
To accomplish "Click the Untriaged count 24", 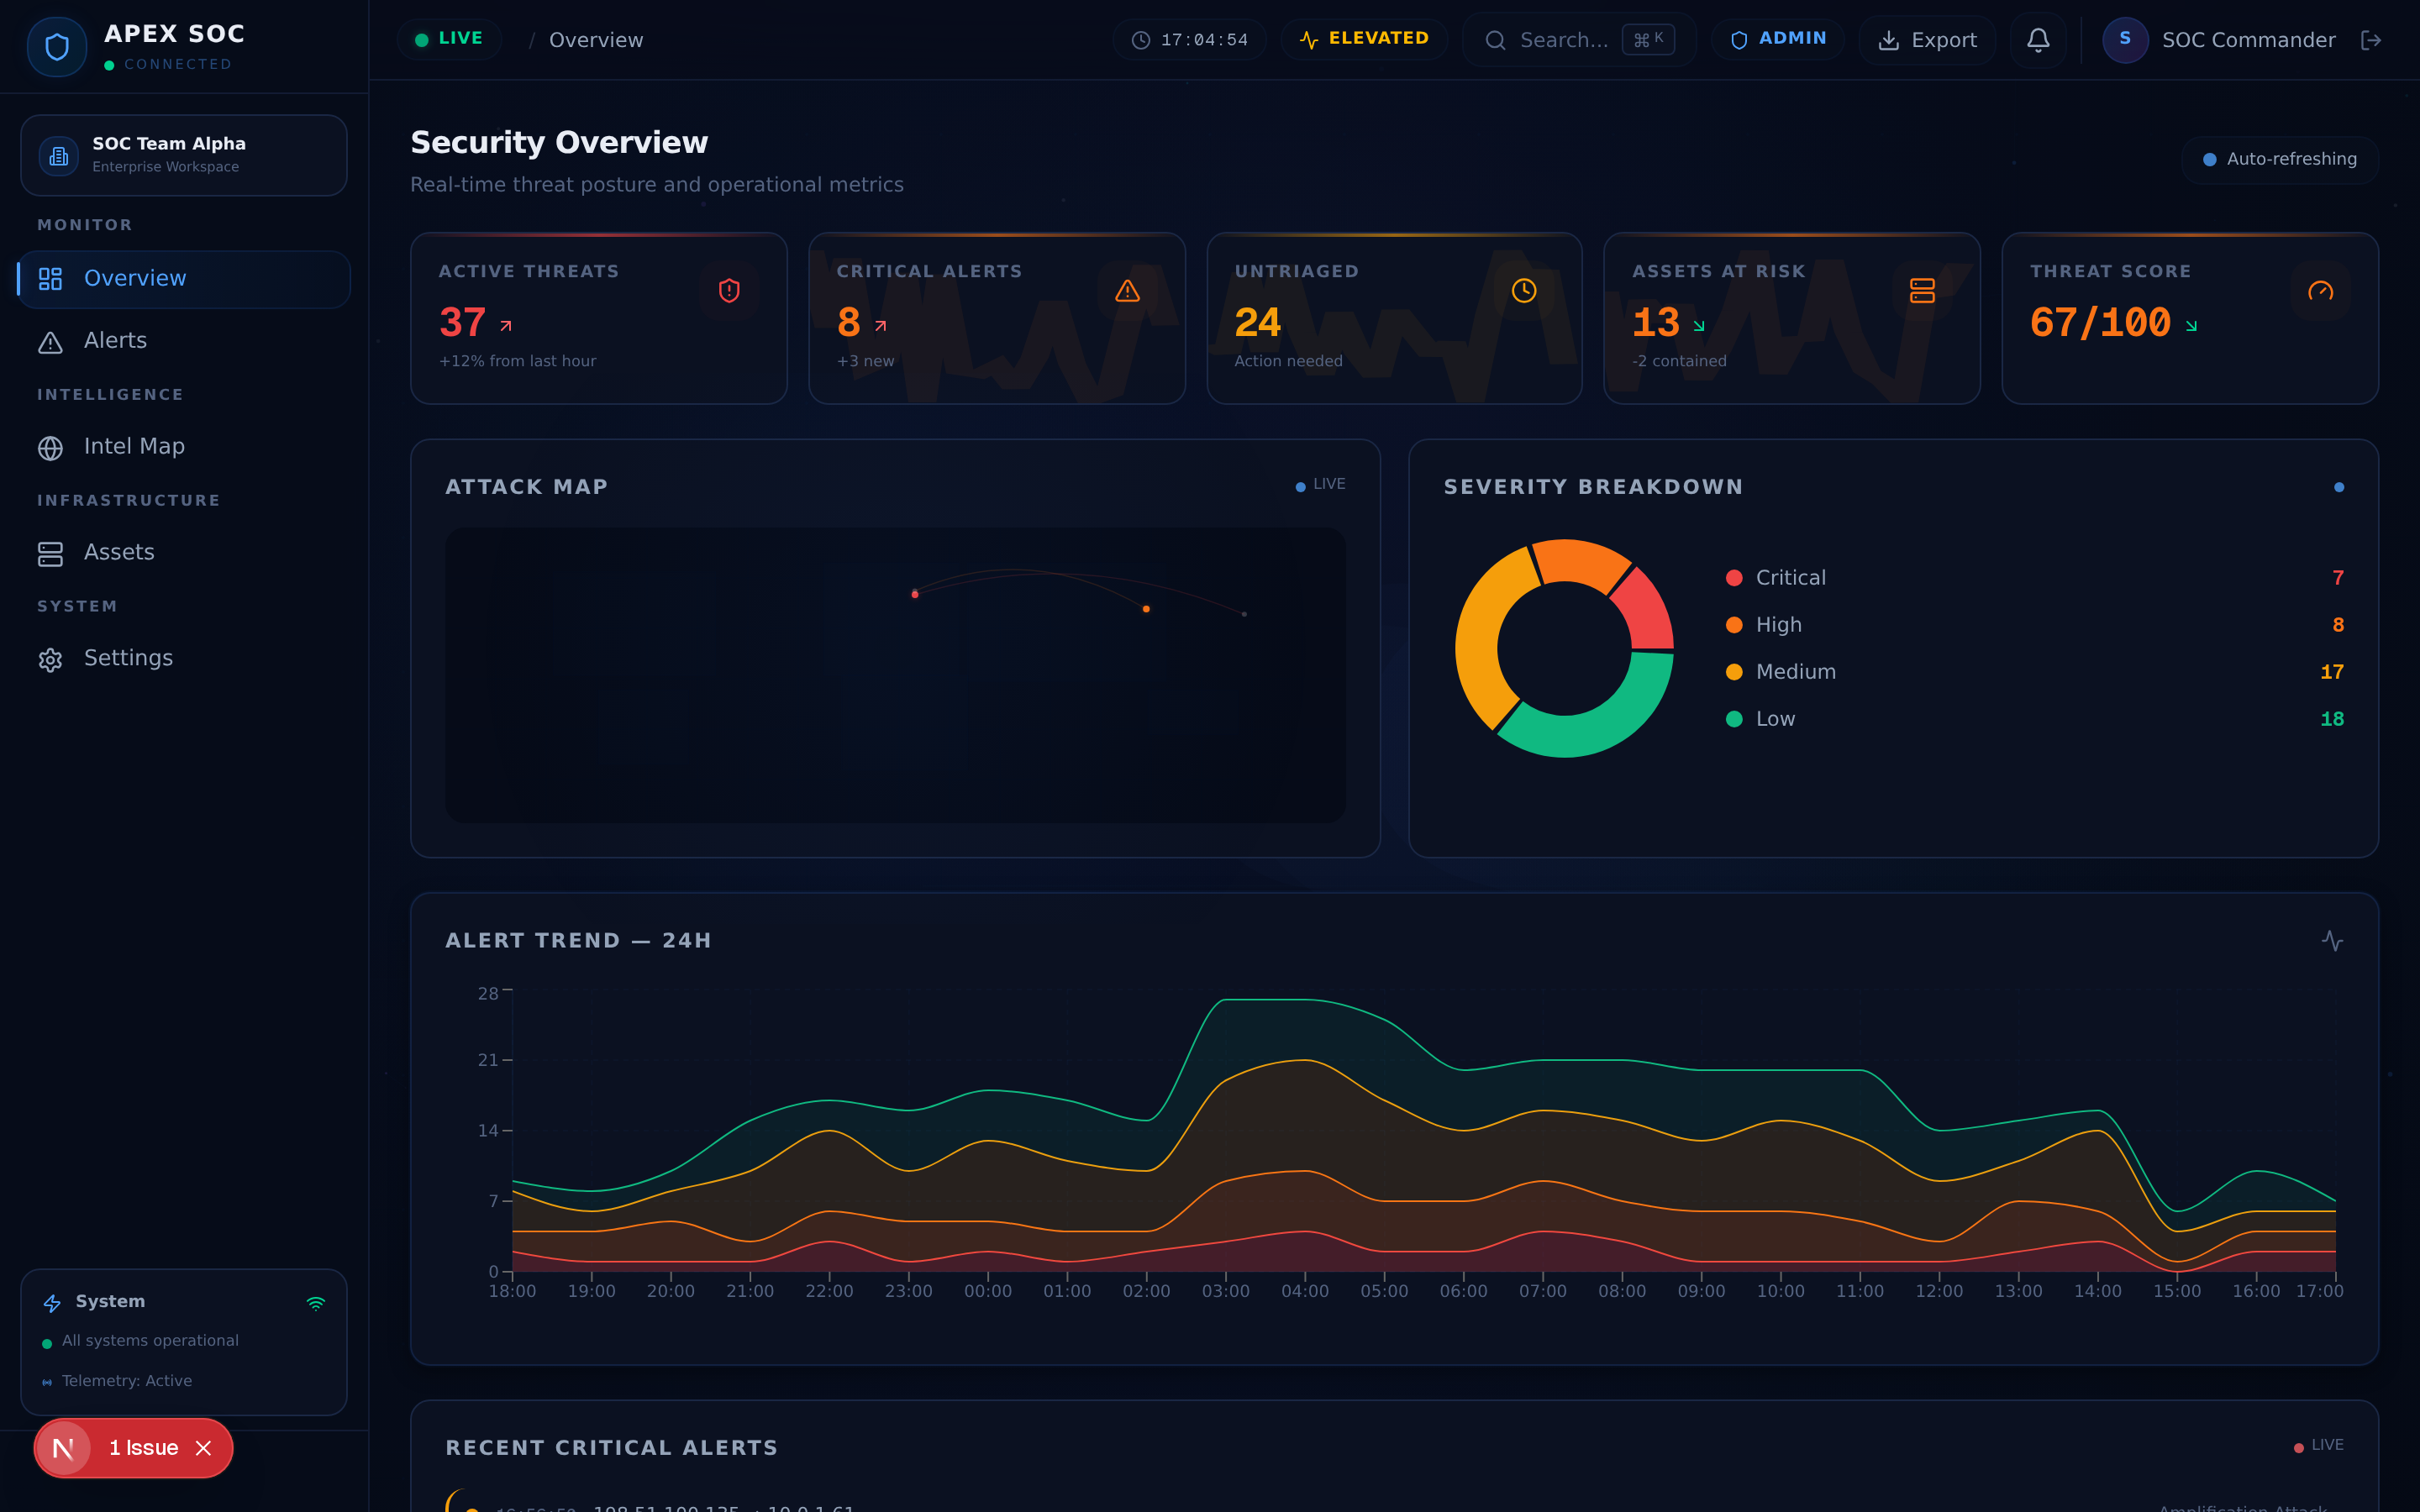I will pyautogui.click(x=1258, y=322).
